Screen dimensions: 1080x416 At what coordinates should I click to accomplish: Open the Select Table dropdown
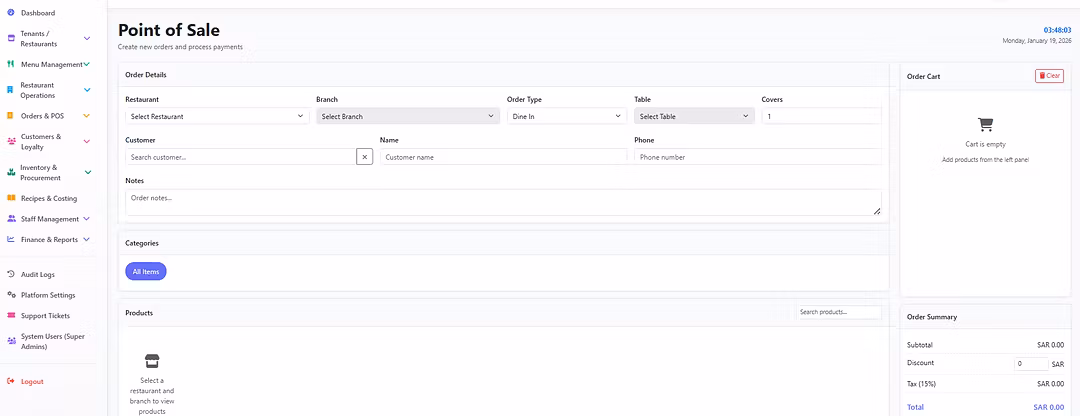click(694, 116)
